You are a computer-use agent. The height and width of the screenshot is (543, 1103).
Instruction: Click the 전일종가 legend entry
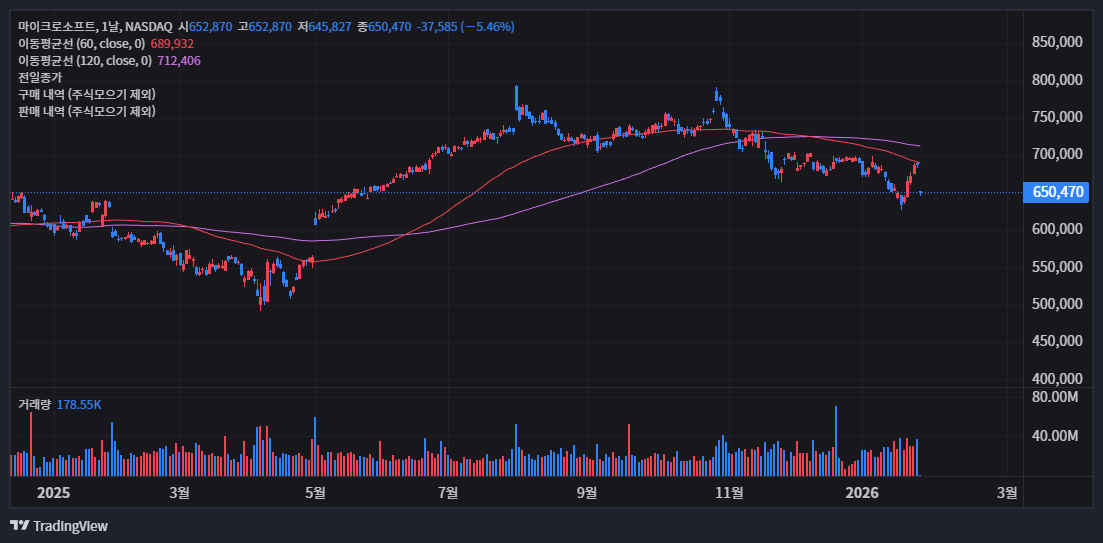tap(40, 77)
